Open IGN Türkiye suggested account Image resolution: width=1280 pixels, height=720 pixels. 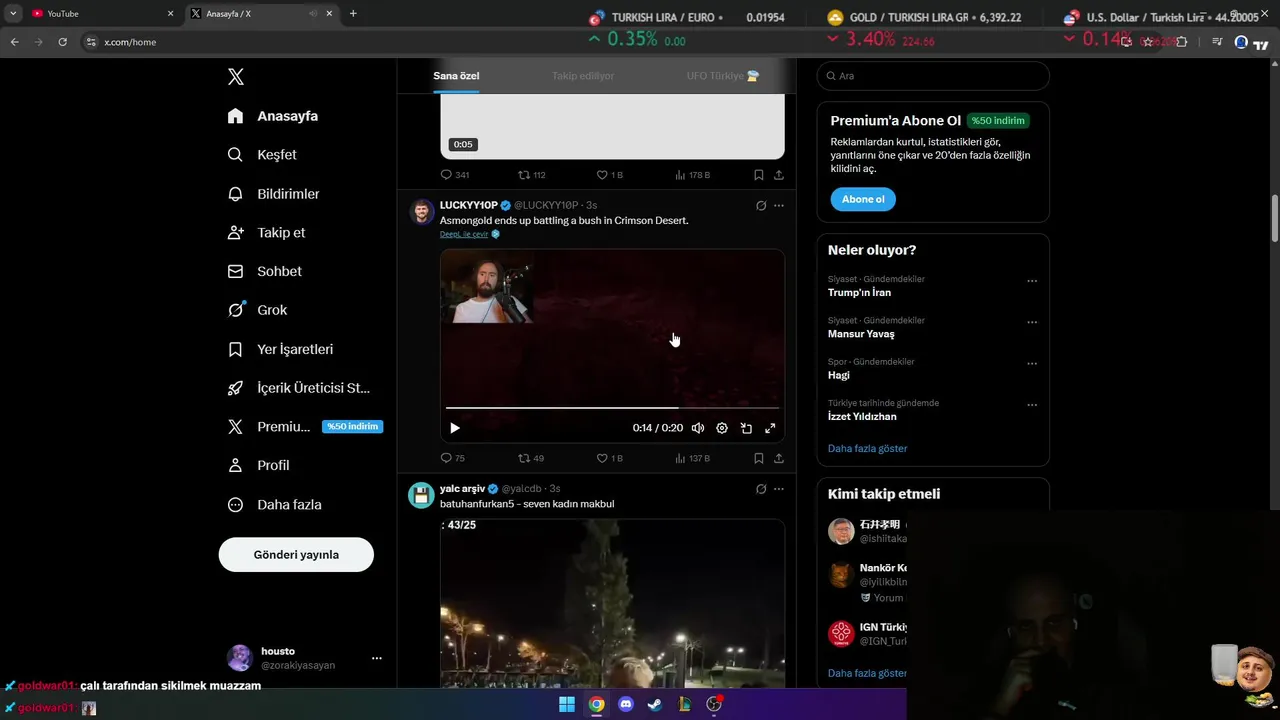867,634
